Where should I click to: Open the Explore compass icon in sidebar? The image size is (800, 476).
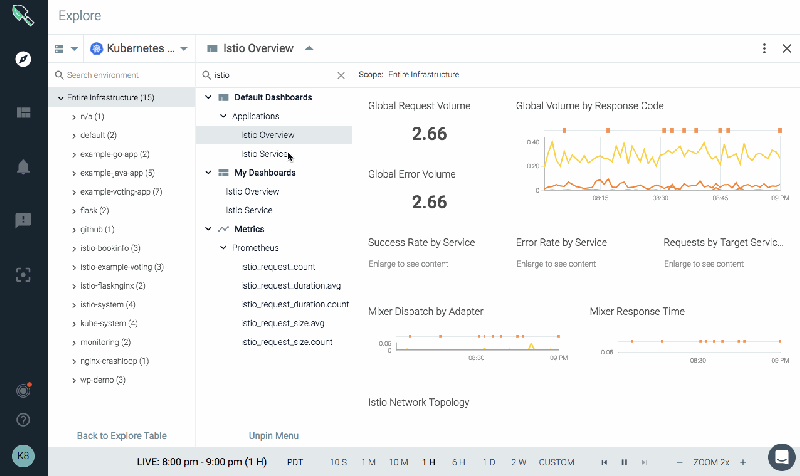(23, 59)
